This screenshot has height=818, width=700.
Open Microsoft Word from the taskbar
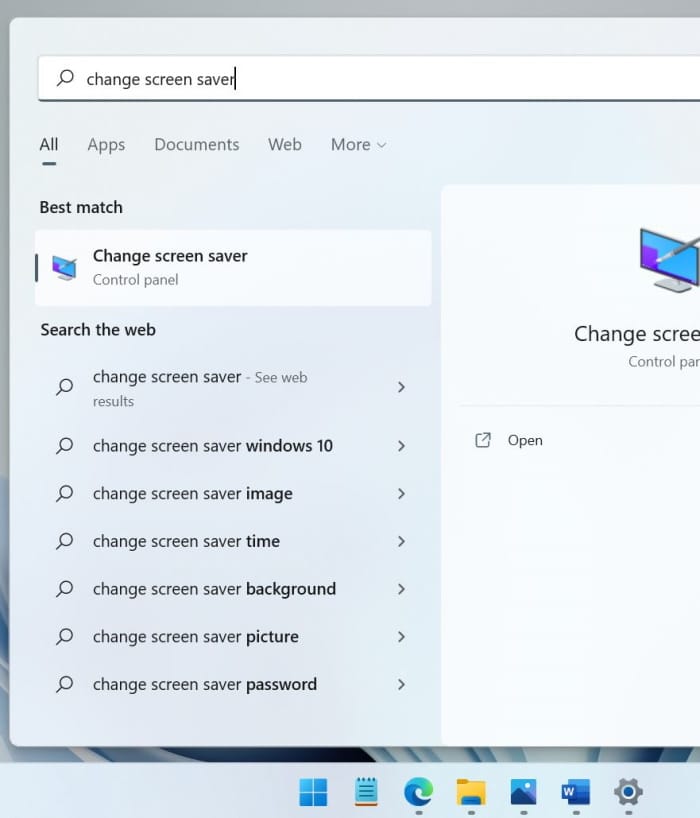pos(576,792)
